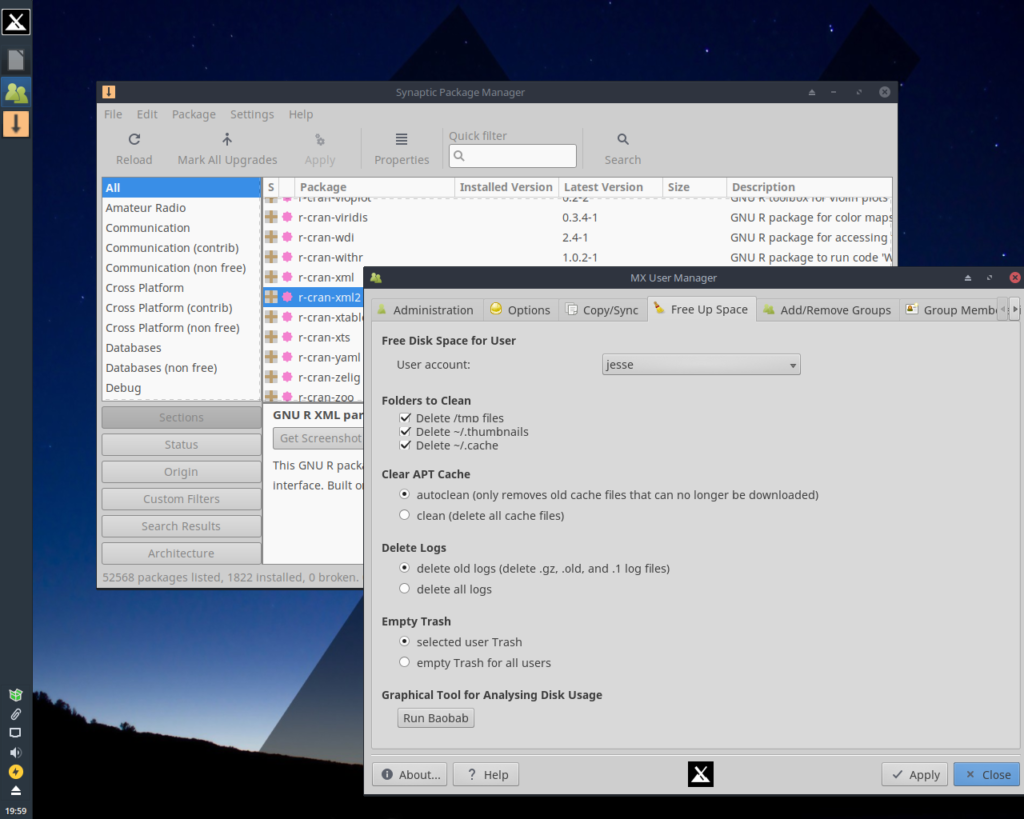Open the Help menu in Synaptic
The image size is (1024, 819).
301,114
